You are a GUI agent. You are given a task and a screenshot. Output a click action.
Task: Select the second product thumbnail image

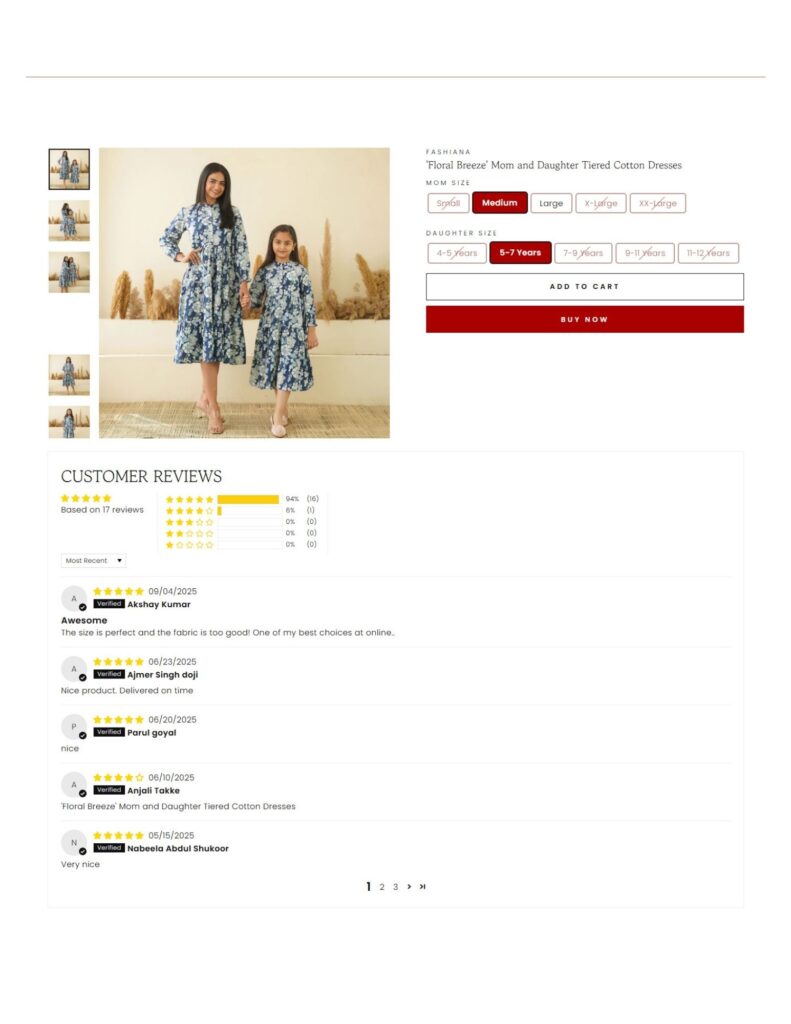[69, 221]
